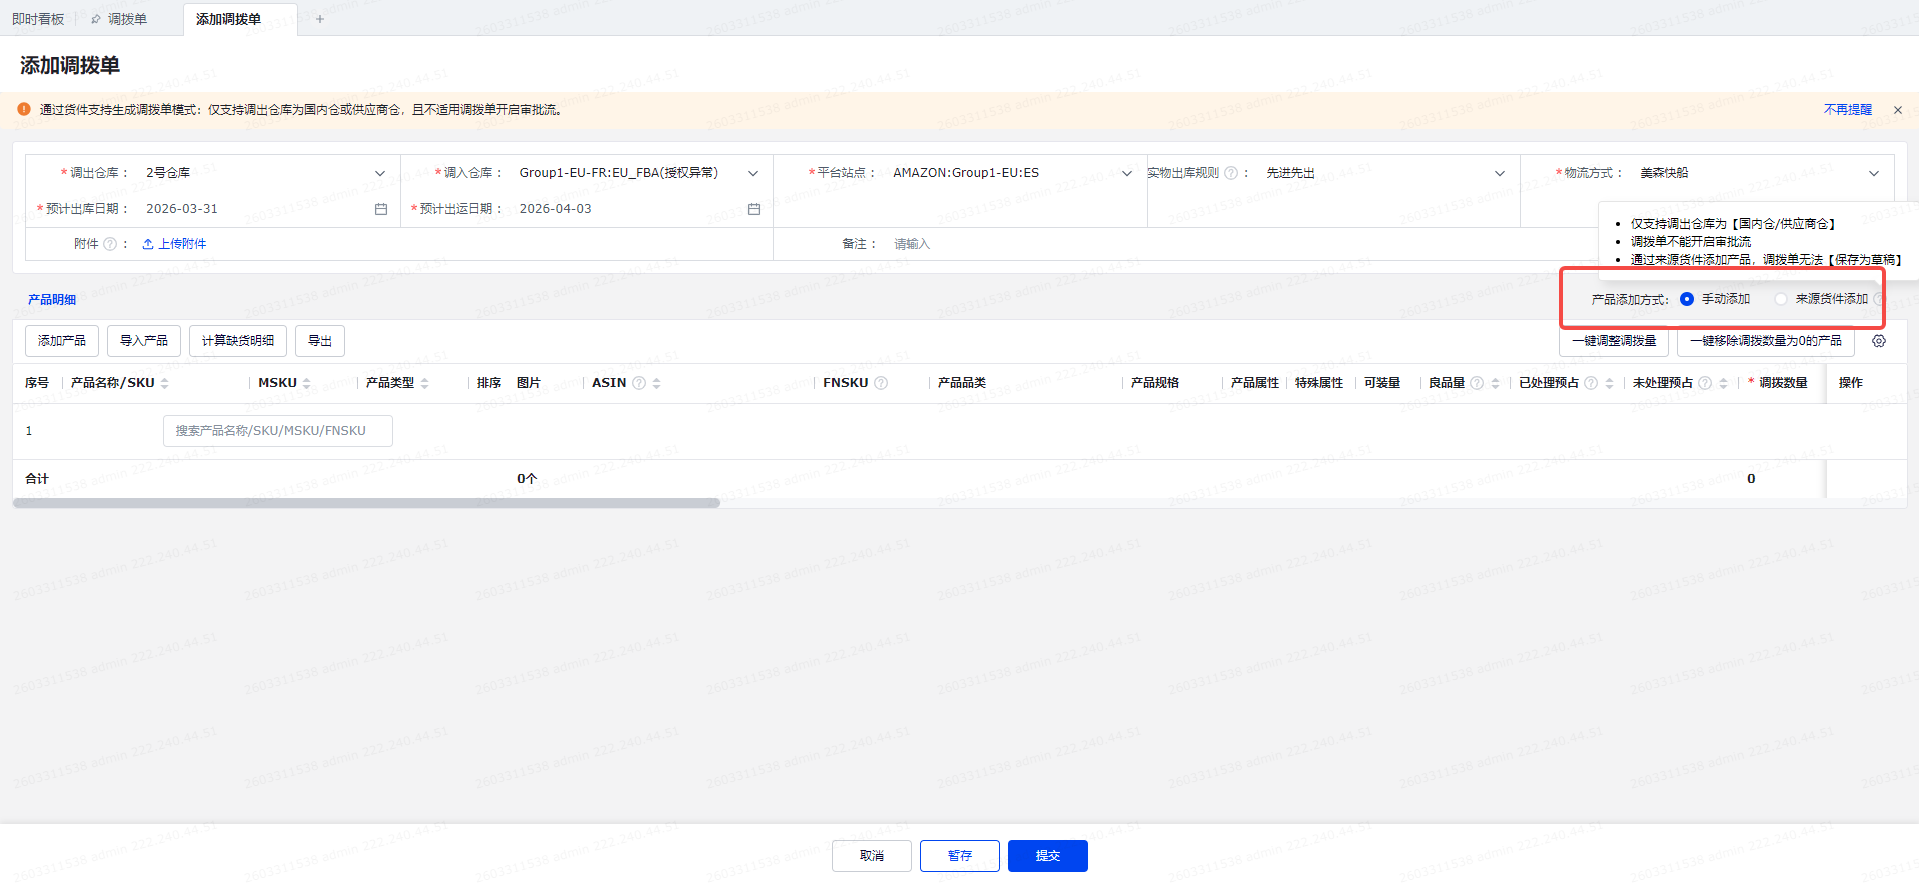Click the FNSKU column help icon

click(x=881, y=383)
